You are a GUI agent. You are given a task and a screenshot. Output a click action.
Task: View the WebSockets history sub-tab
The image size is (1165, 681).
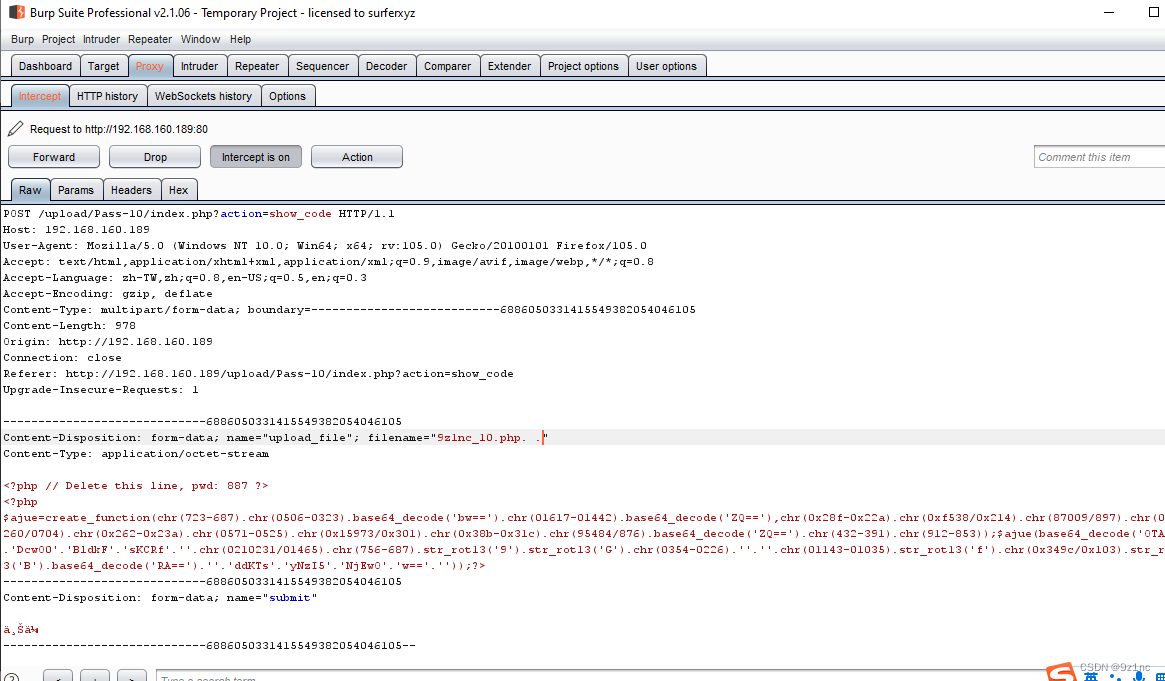pyautogui.click(x=204, y=96)
